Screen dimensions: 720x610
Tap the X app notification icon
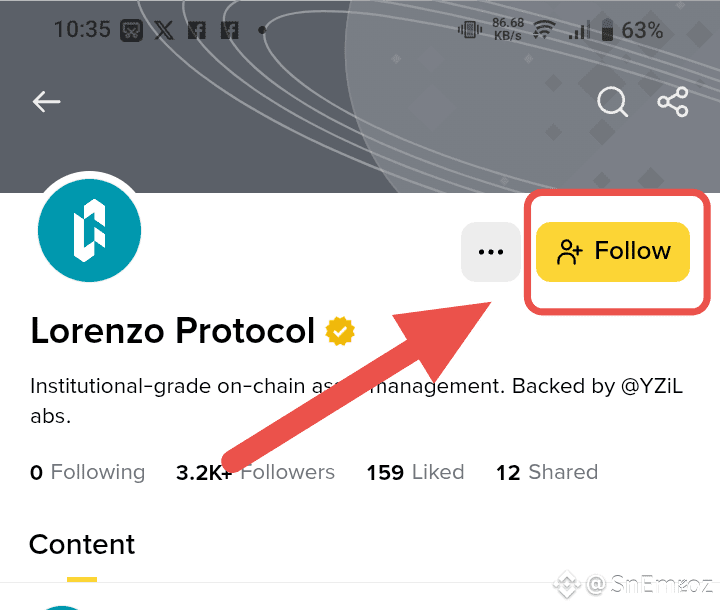tap(163, 30)
